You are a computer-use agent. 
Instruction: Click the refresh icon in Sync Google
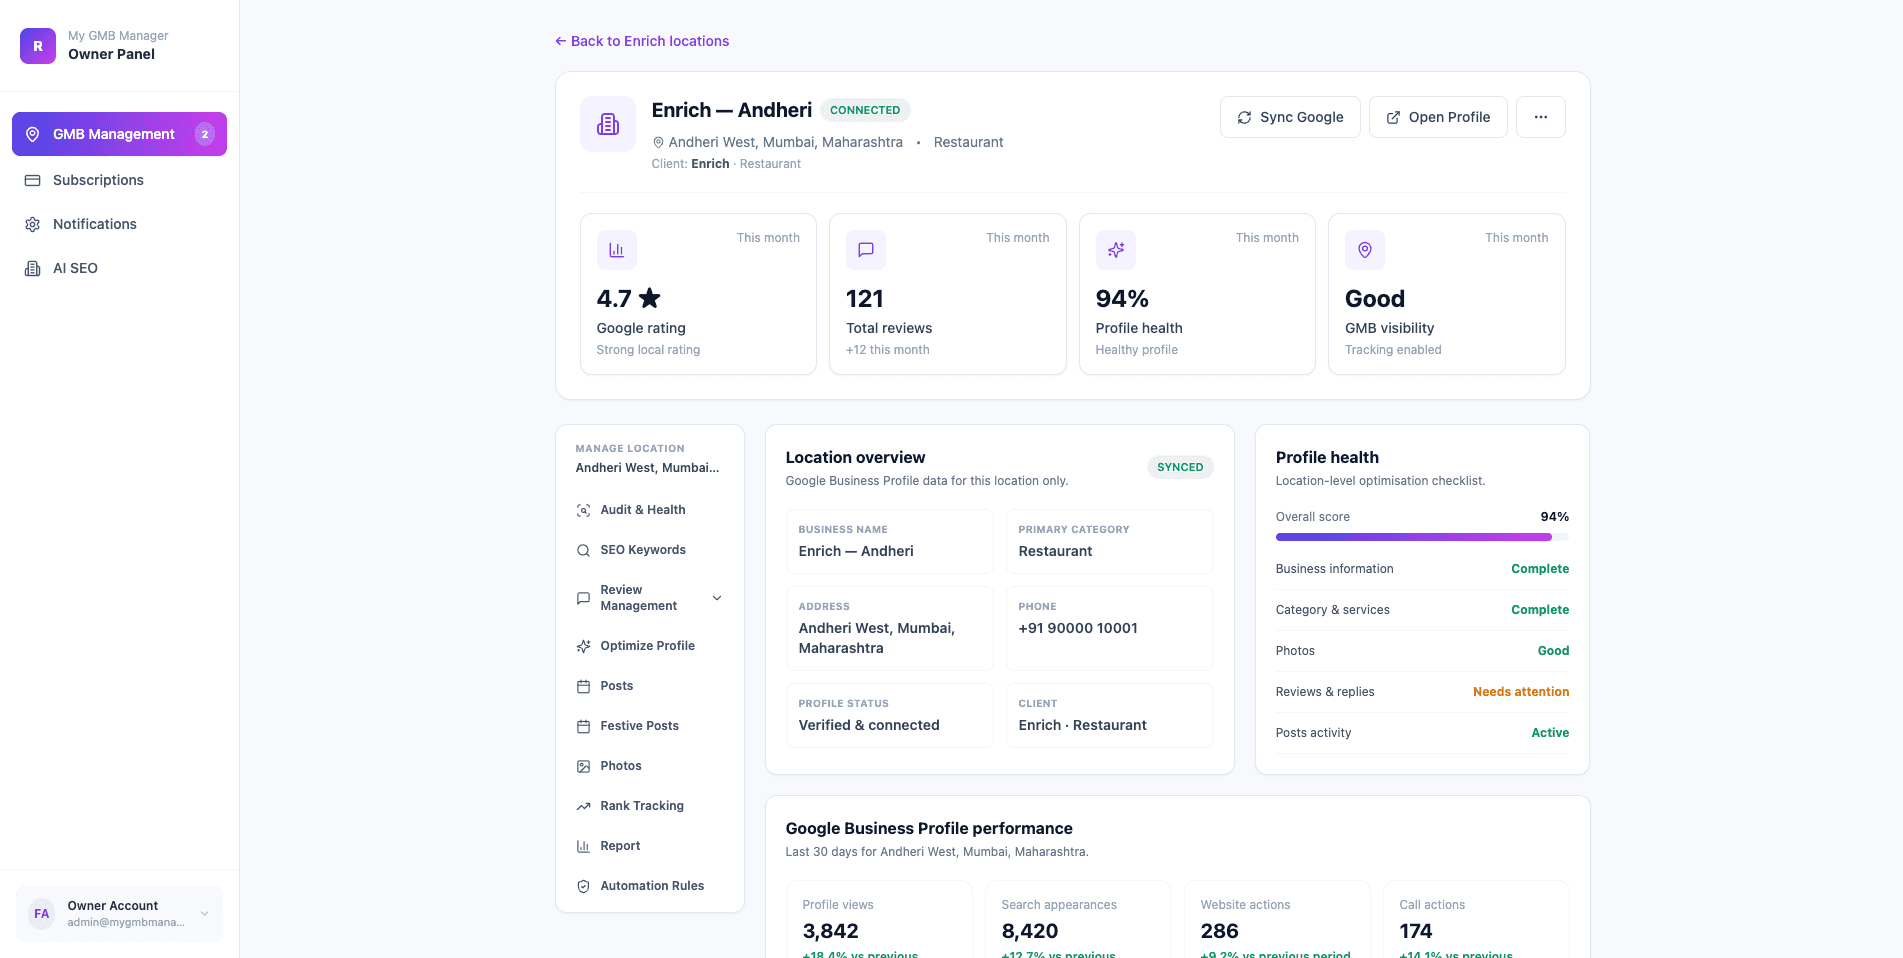pos(1244,117)
